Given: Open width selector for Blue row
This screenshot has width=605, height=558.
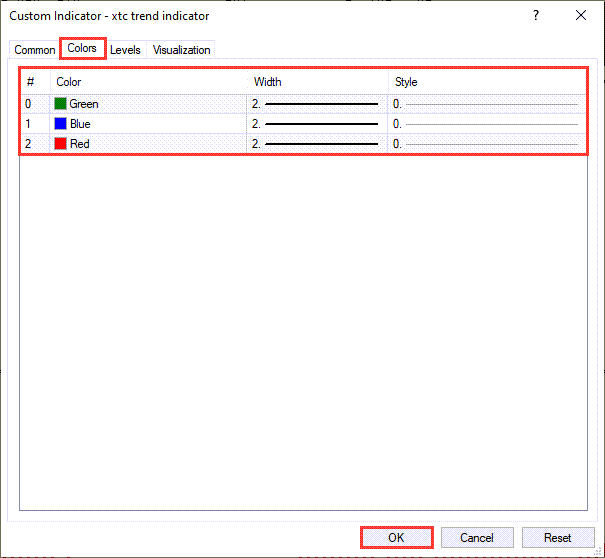Looking at the screenshot, I should [x=316, y=124].
